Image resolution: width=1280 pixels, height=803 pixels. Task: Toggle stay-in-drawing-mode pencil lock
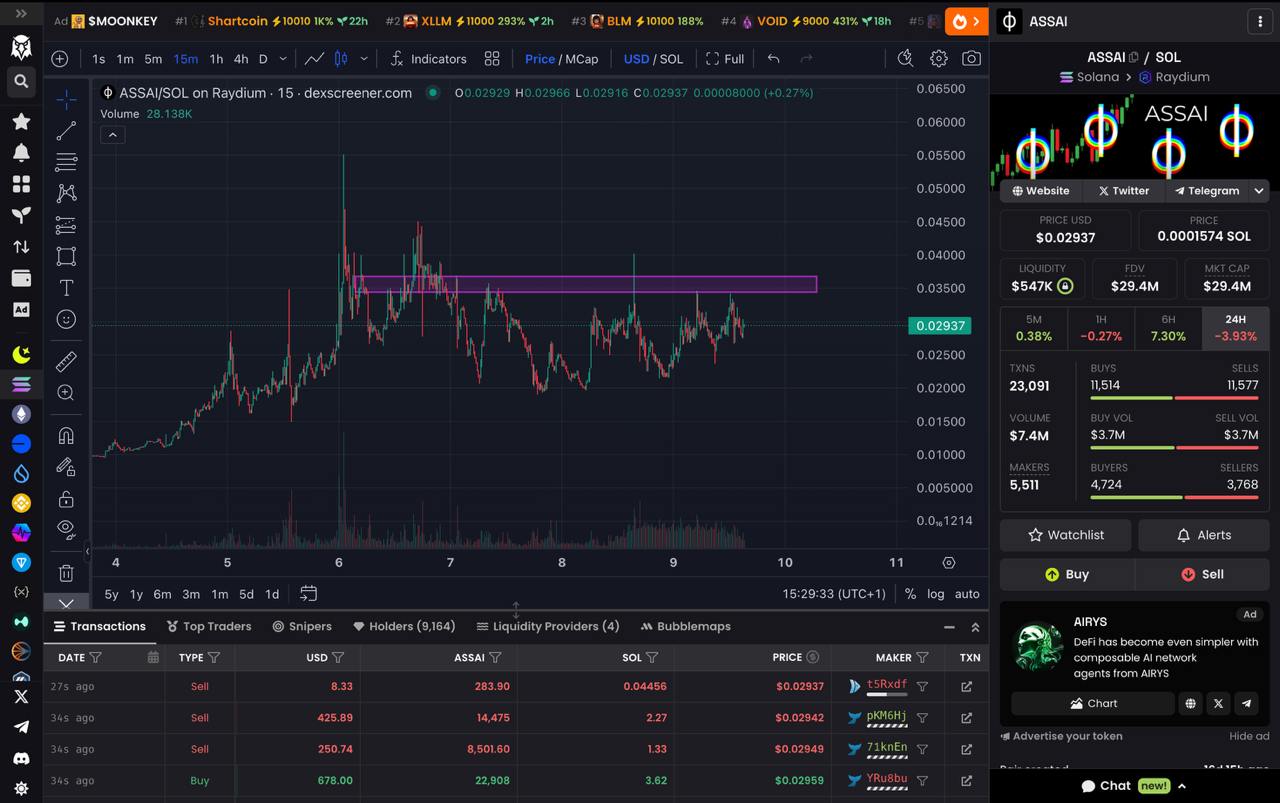[66, 466]
